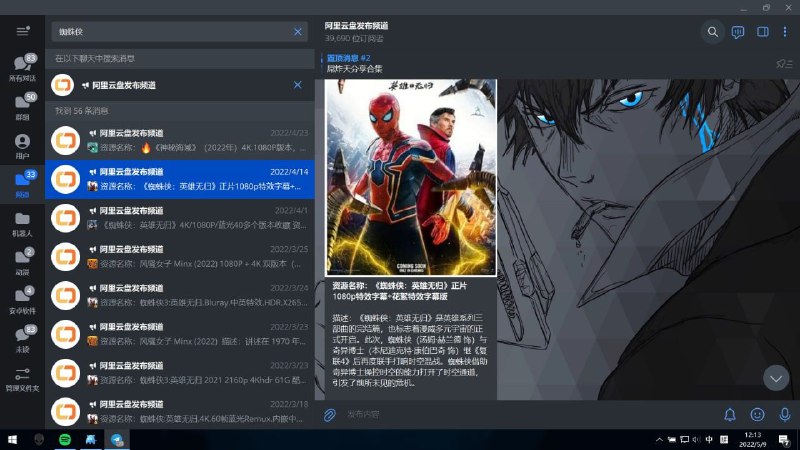The image size is (800, 450).
Task: Open the search result dated 2022/4/1
Action: pyautogui.click(x=180, y=218)
